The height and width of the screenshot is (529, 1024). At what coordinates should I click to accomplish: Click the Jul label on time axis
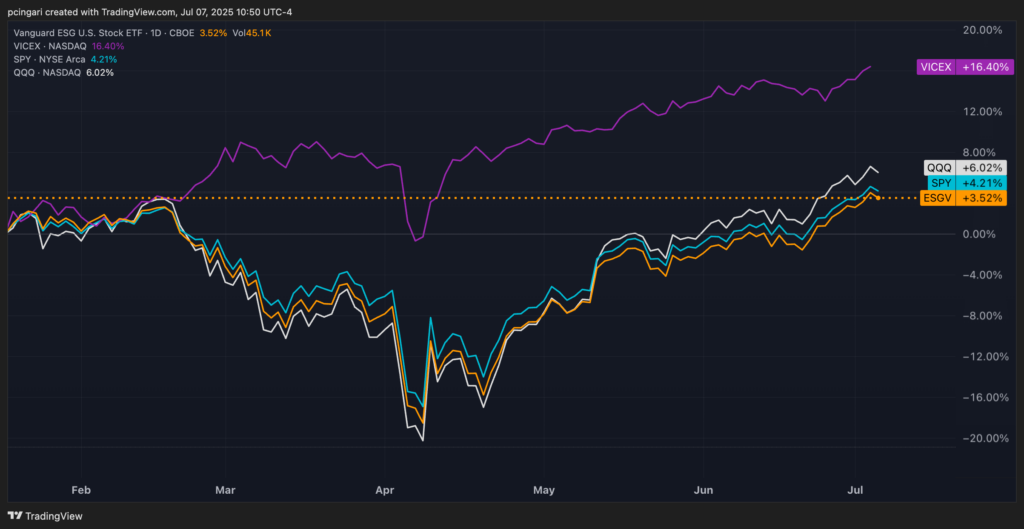click(855, 489)
